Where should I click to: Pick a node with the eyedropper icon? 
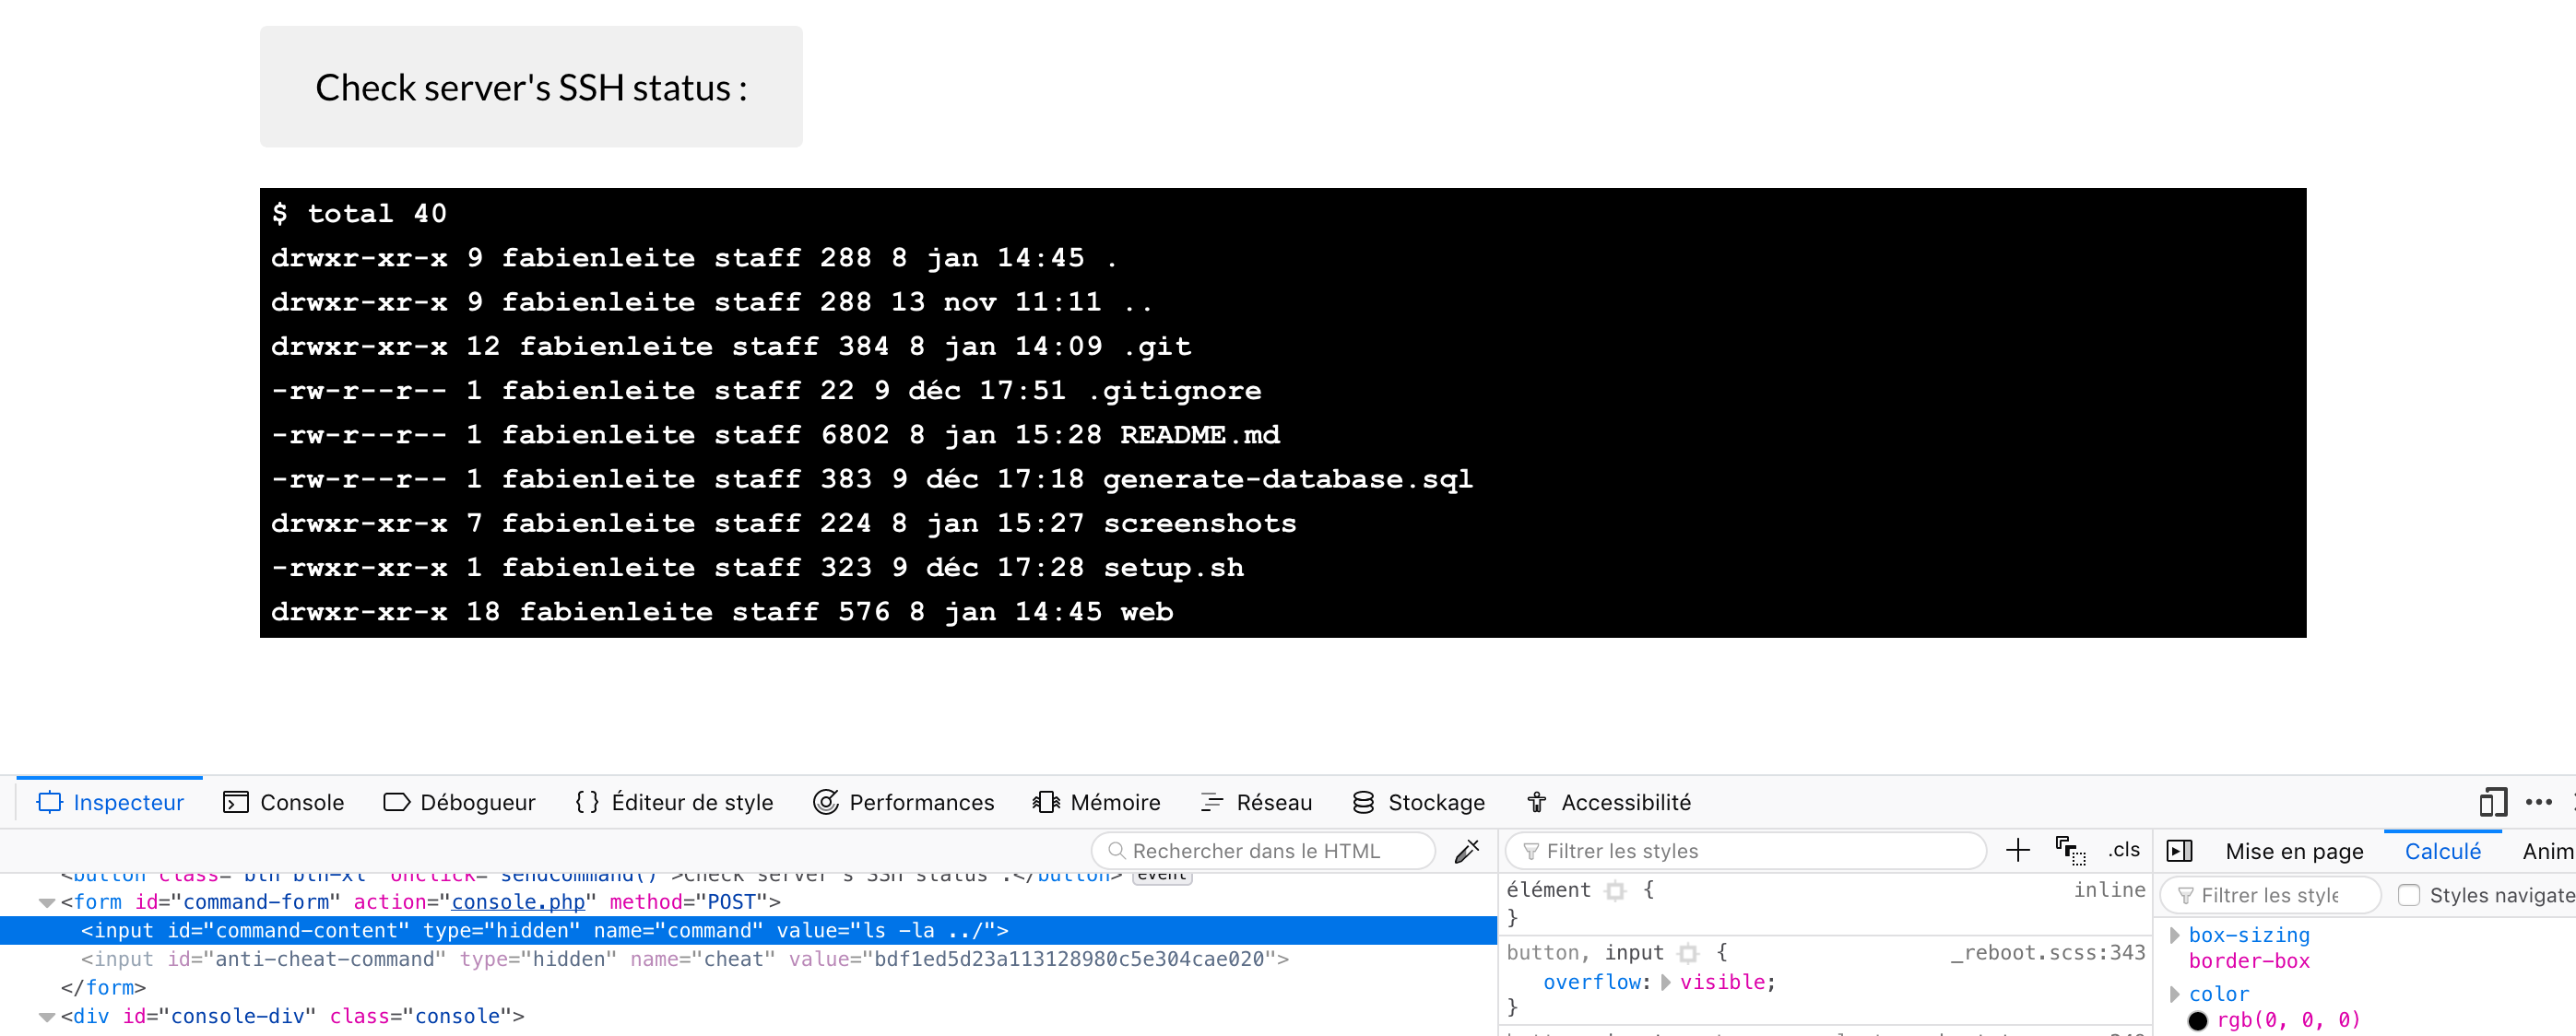[1466, 851]
